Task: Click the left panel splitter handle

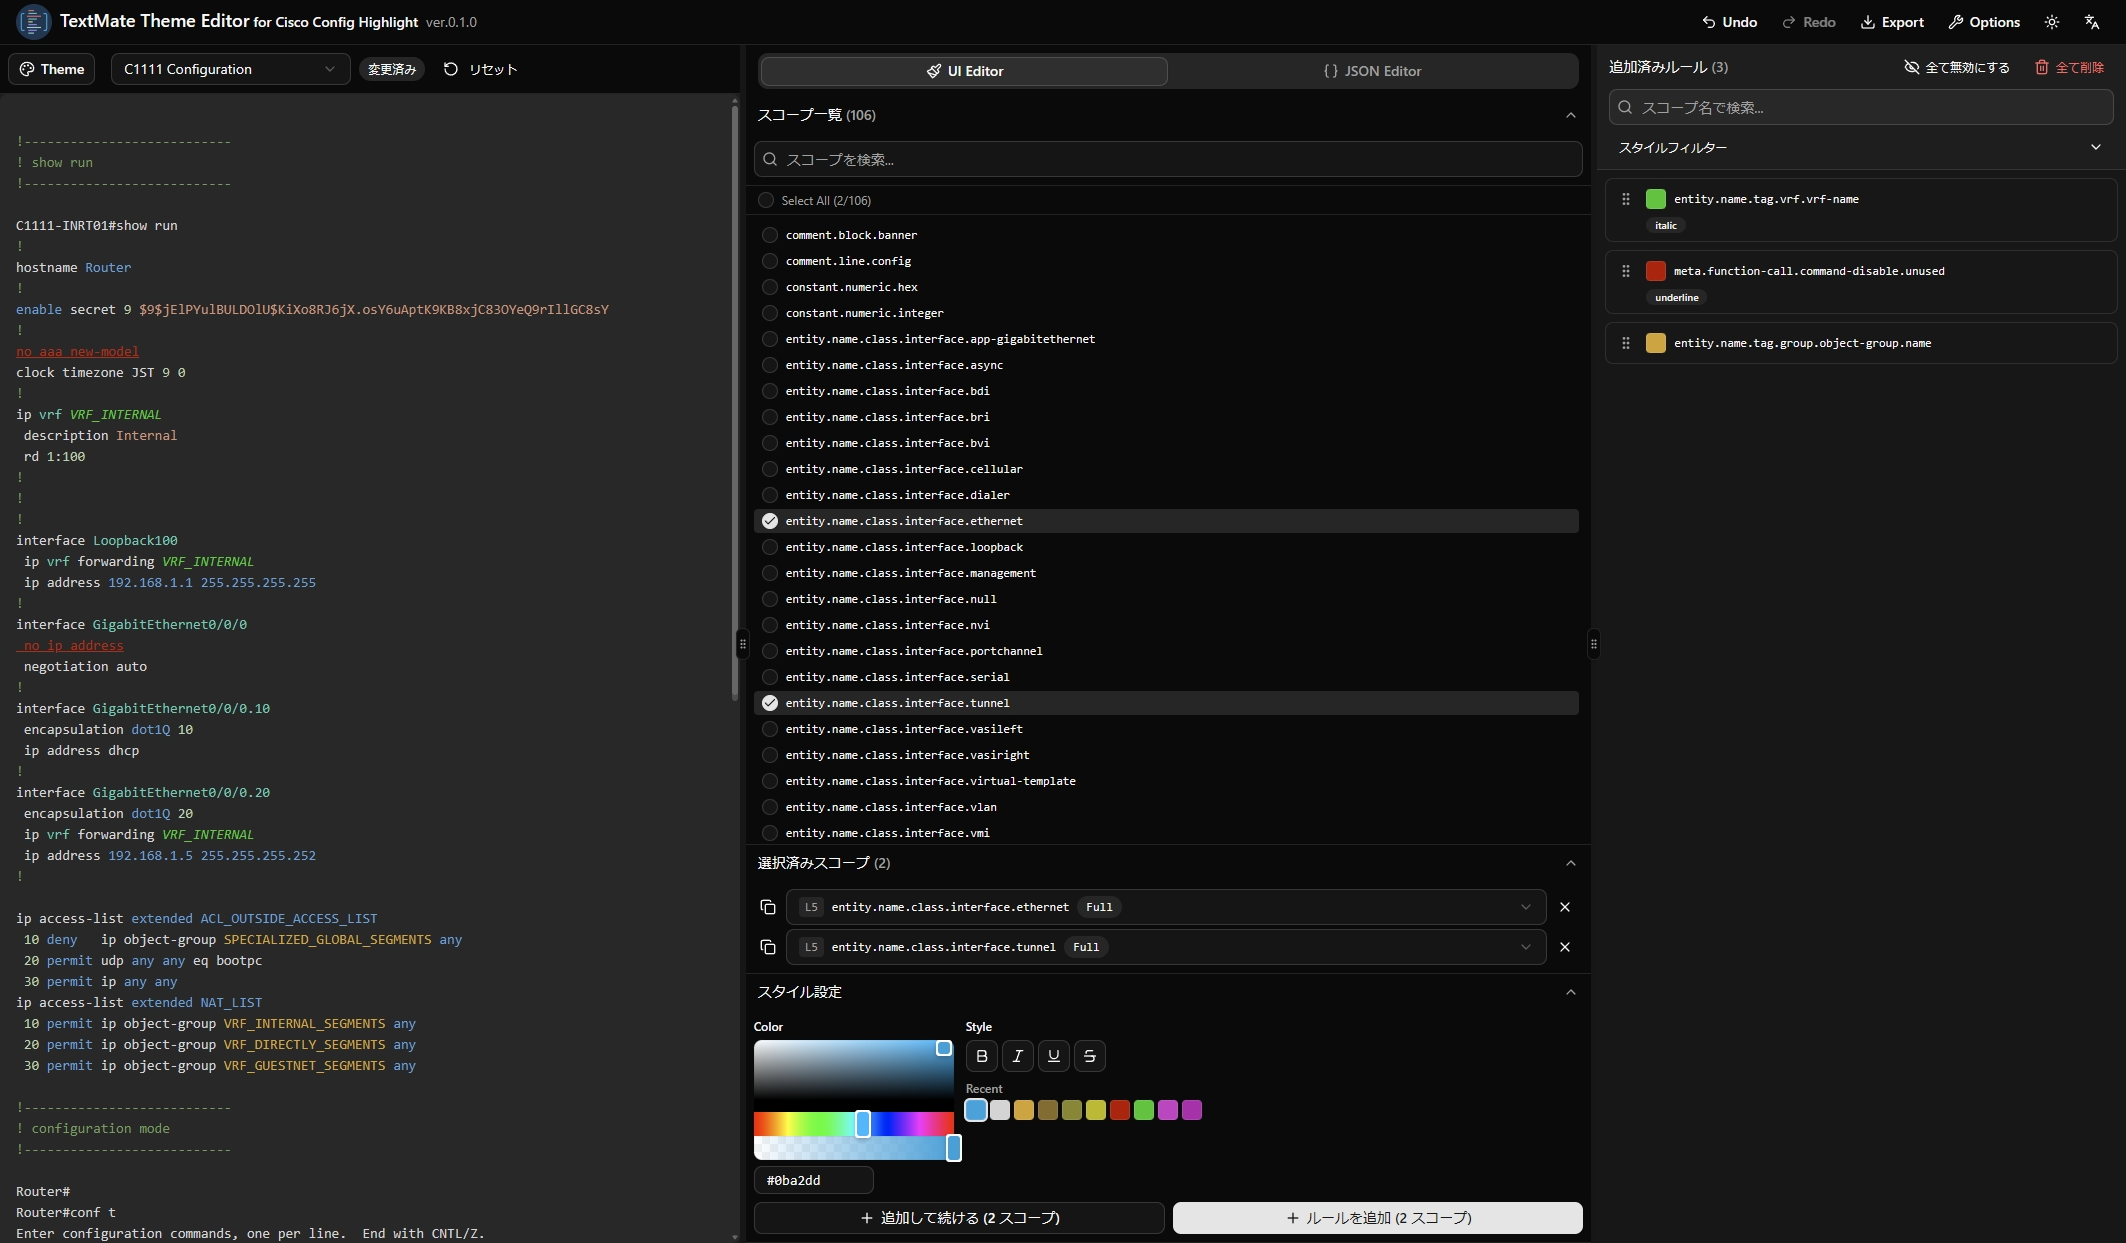Action: 742,643
